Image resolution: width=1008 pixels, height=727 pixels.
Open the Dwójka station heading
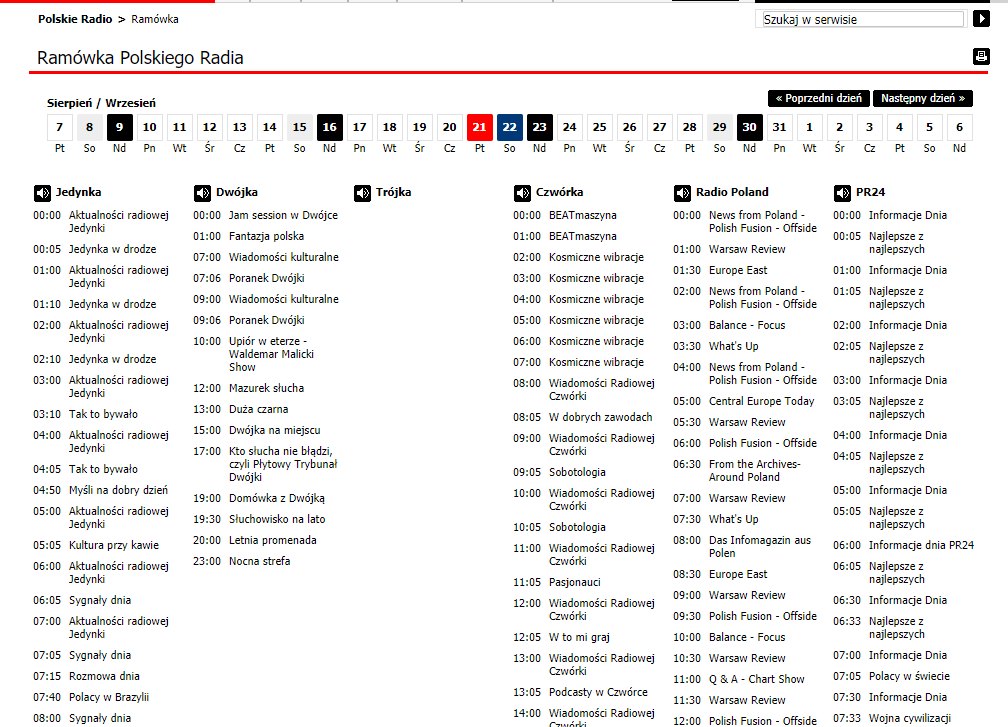pos(237,192)
